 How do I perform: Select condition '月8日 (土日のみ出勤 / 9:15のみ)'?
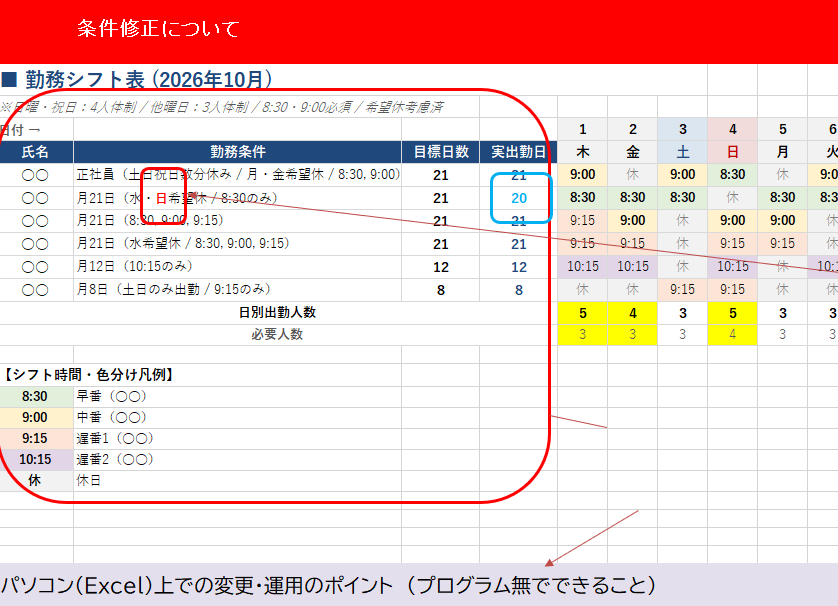click(237, 290)
